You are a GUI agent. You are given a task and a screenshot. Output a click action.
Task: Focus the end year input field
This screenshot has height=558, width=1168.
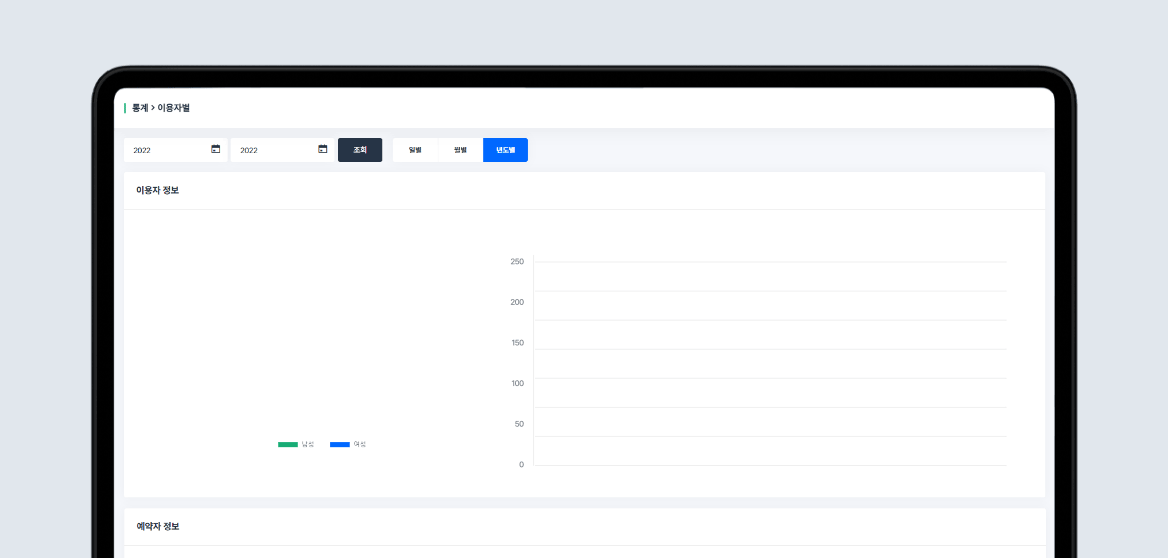272,150
